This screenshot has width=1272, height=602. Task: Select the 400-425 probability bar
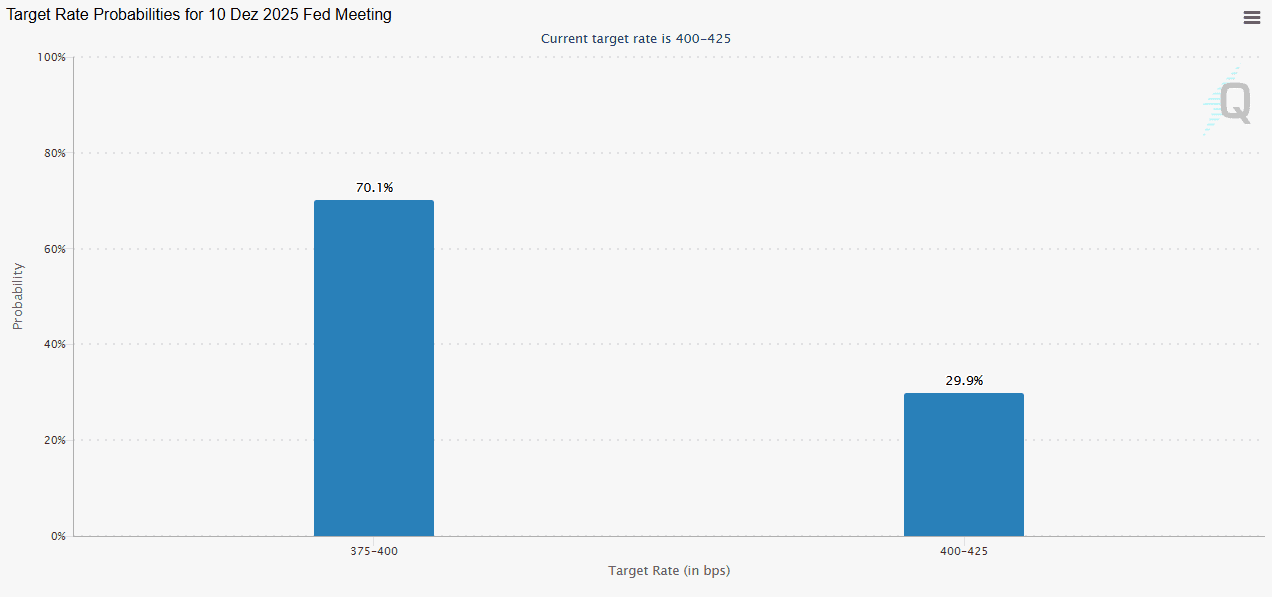pos(963,464)
